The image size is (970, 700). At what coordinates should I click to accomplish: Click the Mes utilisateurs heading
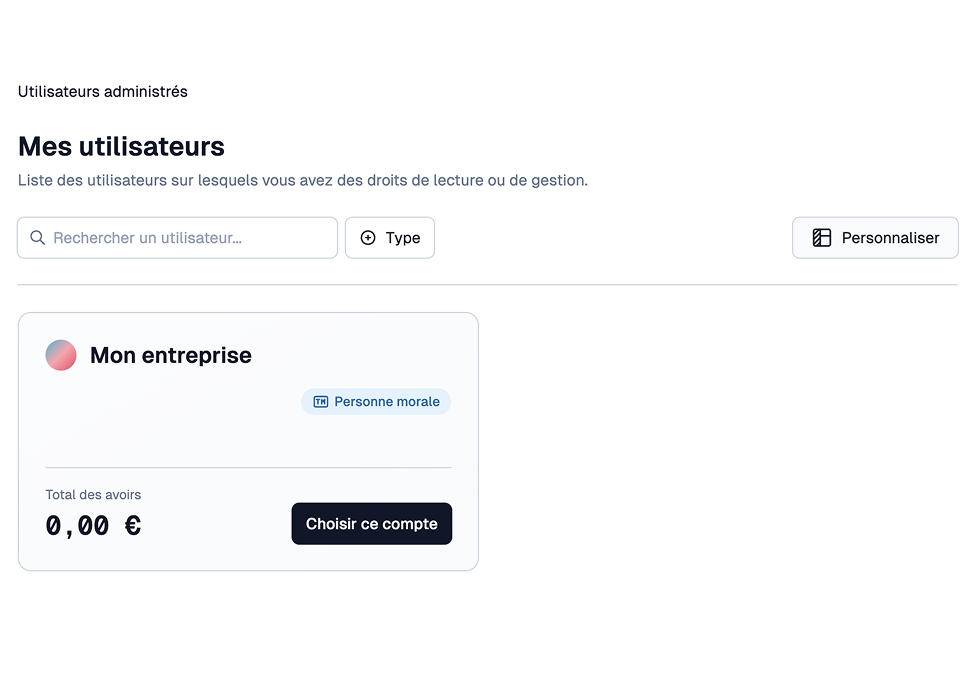click(121, 147)
